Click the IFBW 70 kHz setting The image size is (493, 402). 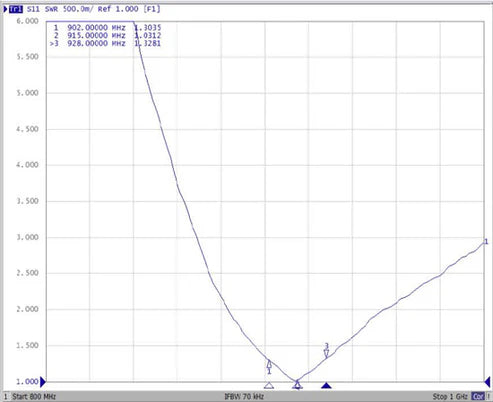(x=244, y=397)
